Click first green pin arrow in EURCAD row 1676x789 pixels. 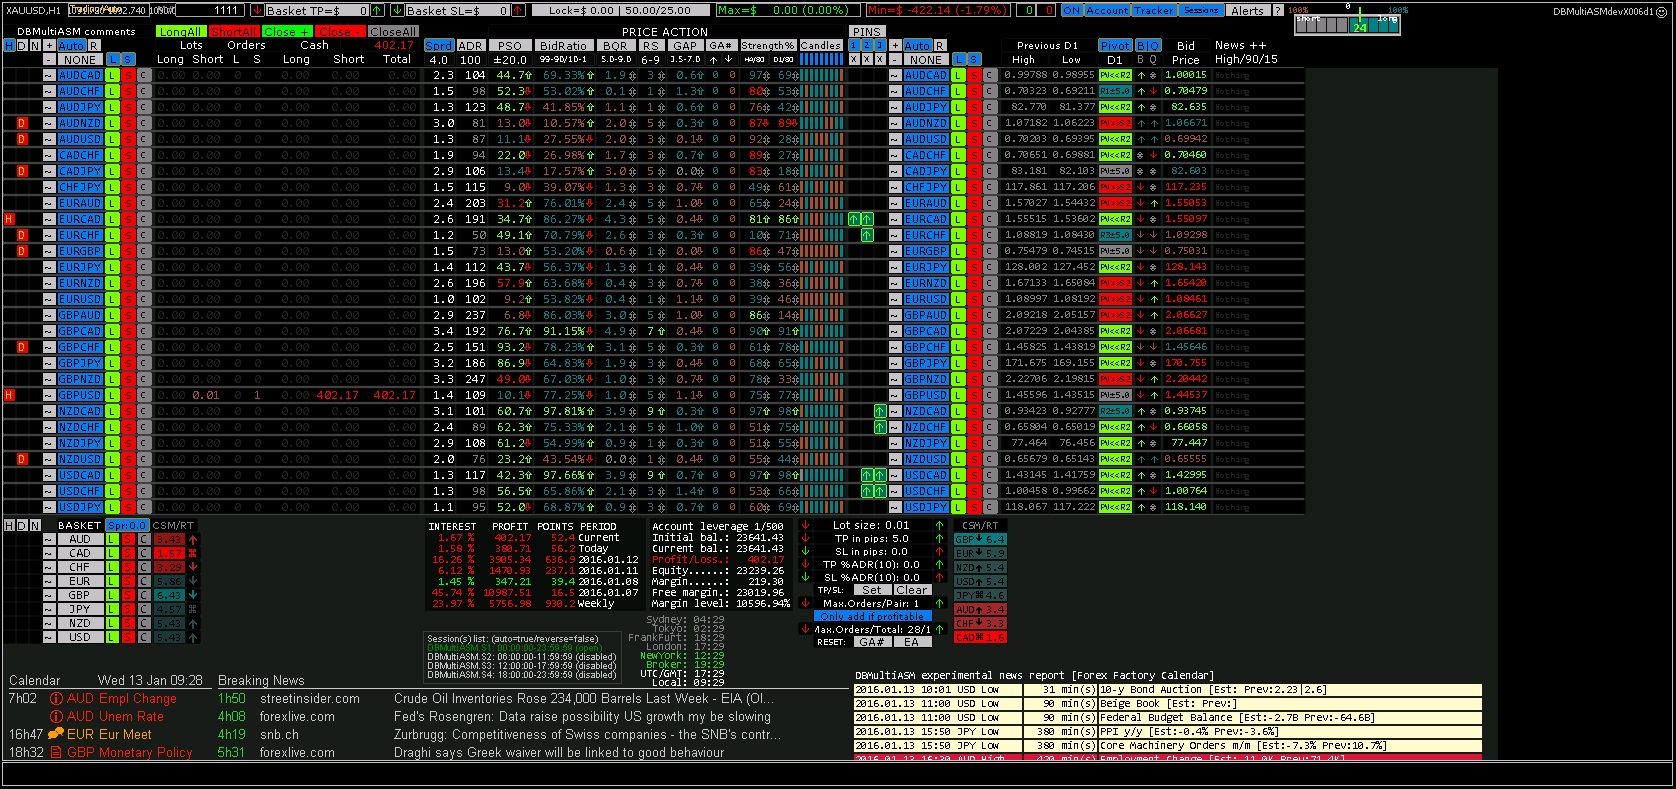pyautogui.click(x=854, y=219)
